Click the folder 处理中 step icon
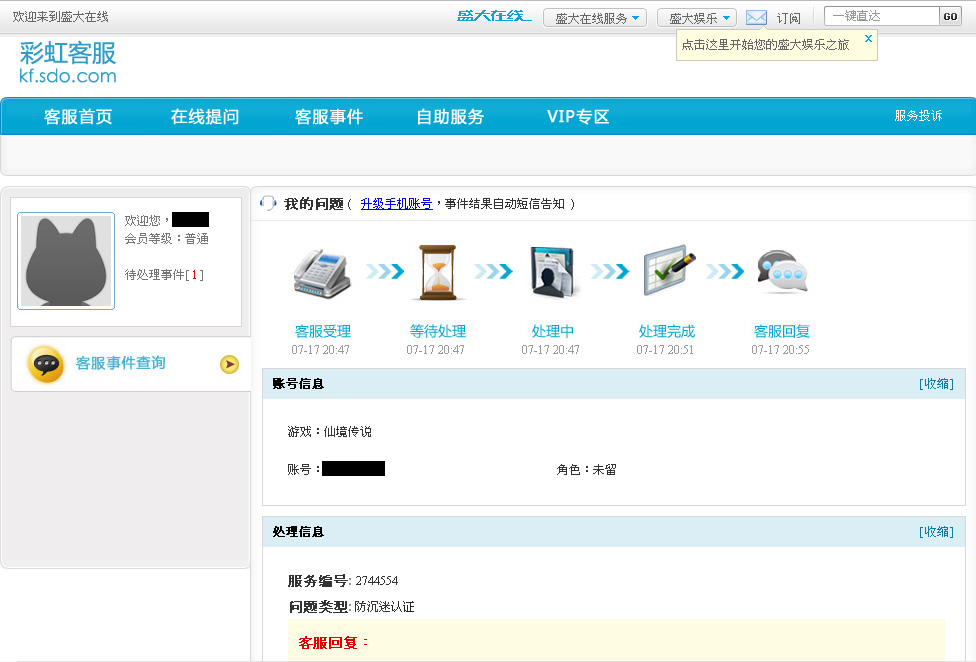Image resolution: width=976 pixels, height=662 pixels. tap(552, 273)
